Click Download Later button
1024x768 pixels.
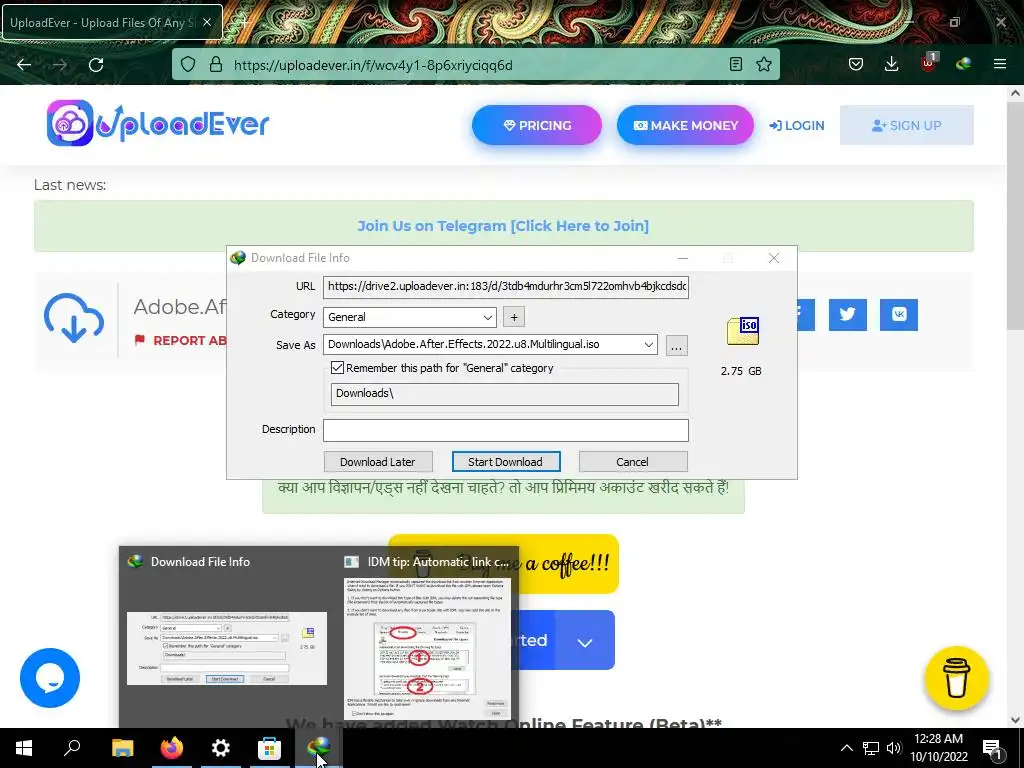point(377,462)
